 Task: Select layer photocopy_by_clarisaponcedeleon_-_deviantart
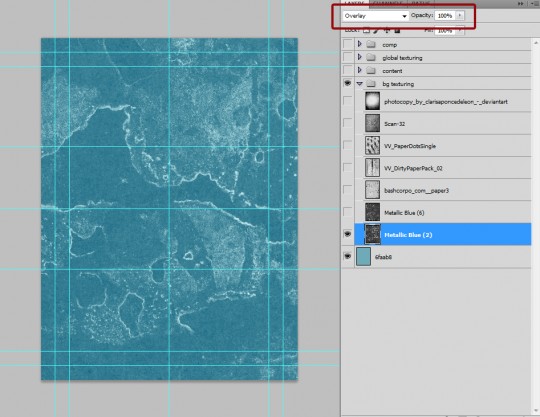coord(446,102)
